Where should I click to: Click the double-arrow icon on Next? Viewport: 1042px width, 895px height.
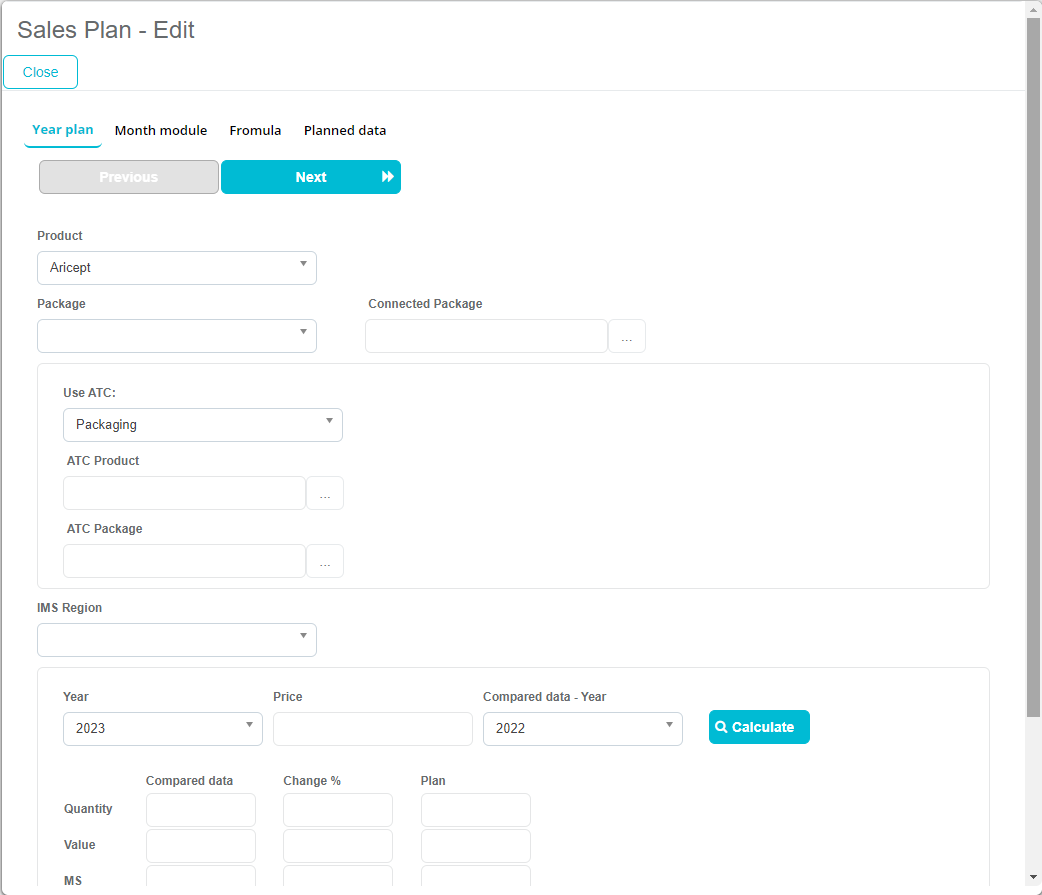point(388,177)
